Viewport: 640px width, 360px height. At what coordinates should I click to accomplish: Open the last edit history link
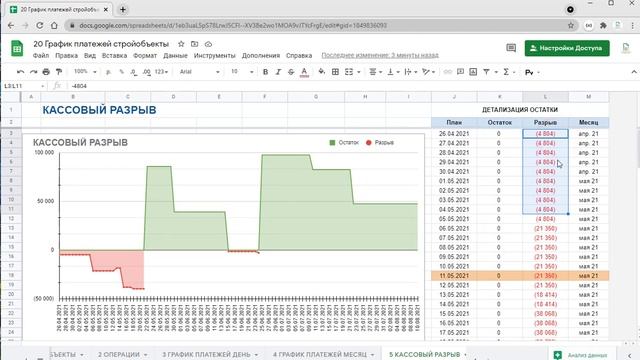(380, 55)
